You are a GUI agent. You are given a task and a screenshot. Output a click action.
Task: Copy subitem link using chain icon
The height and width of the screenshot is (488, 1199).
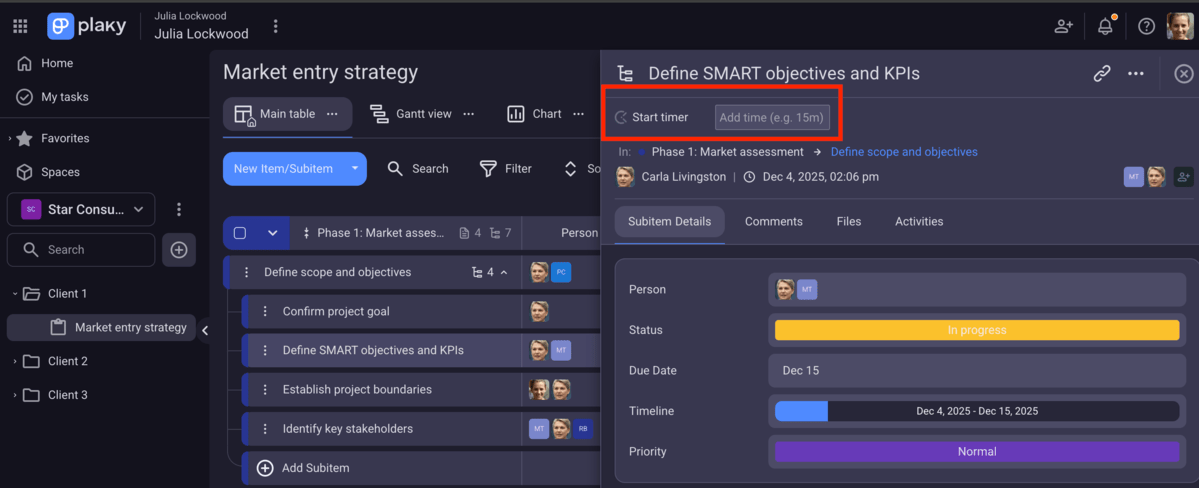tap(1101, 73)
